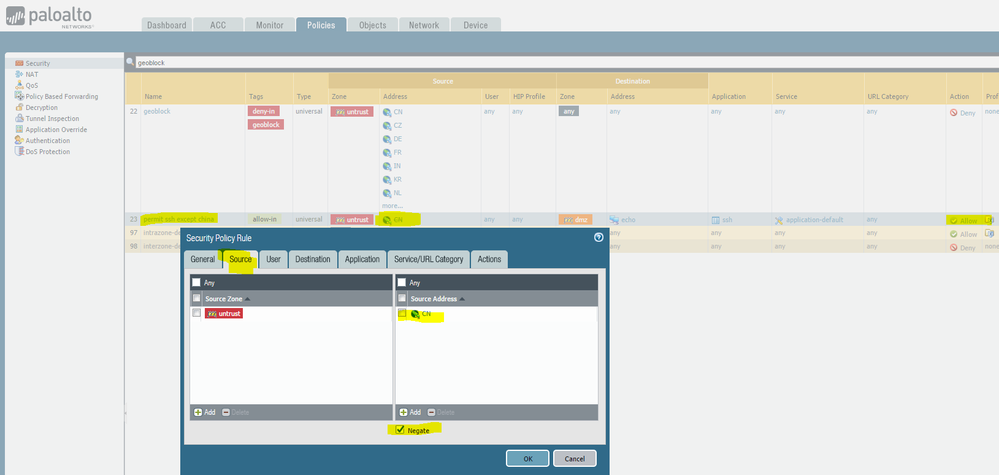Screen dimensions: 999x475
Task: Select the Source tab in rule dialog
Action: click(240, 259)
